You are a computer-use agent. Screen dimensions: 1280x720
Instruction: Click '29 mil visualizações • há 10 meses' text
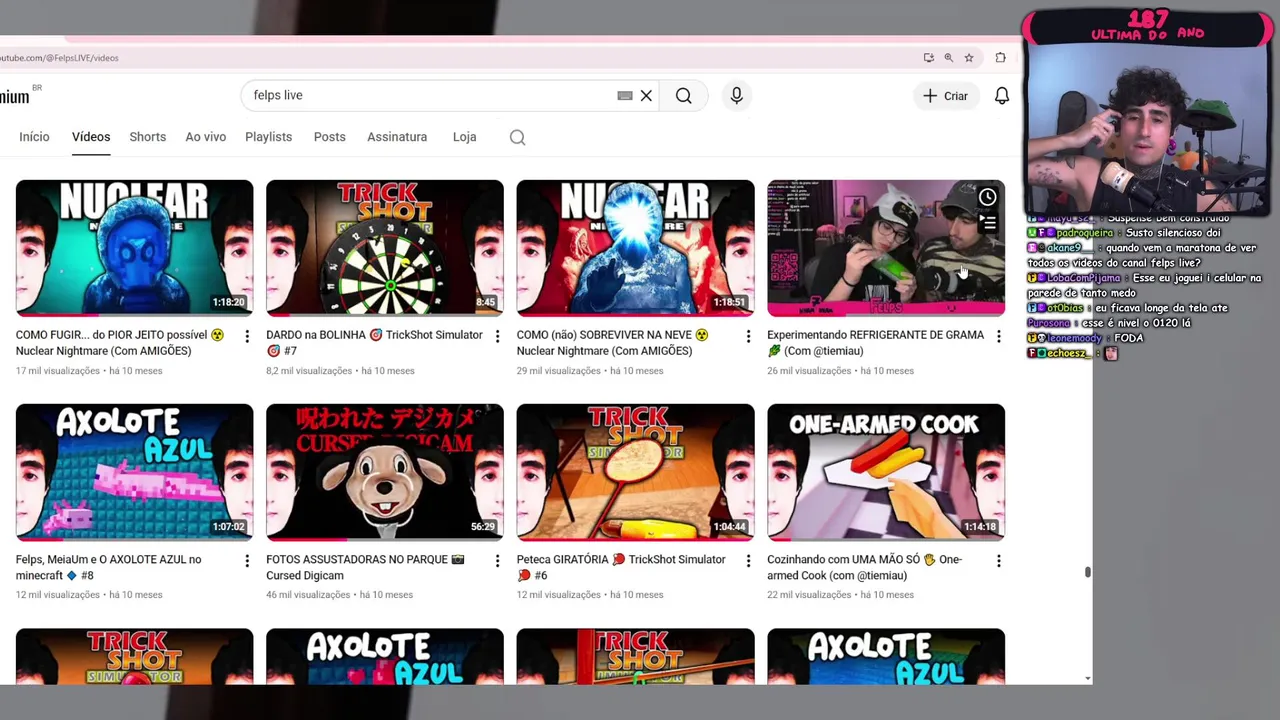590,371
